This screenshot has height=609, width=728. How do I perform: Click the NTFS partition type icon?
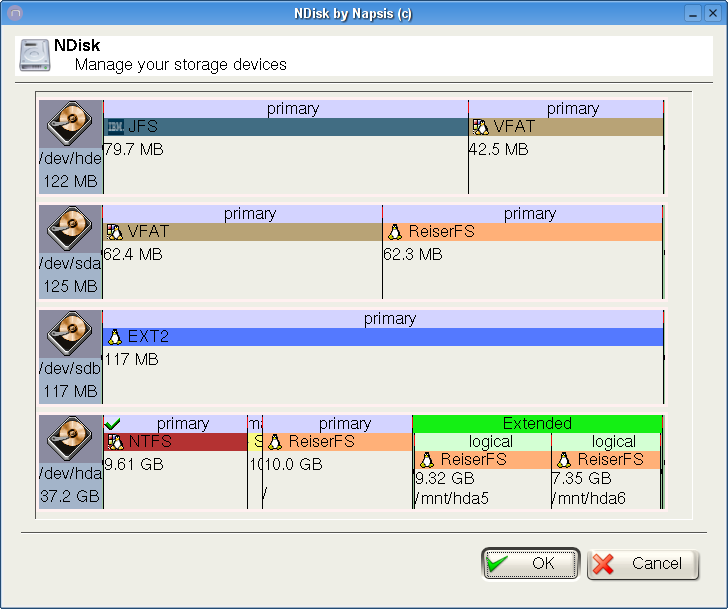[x=114, y=442]
